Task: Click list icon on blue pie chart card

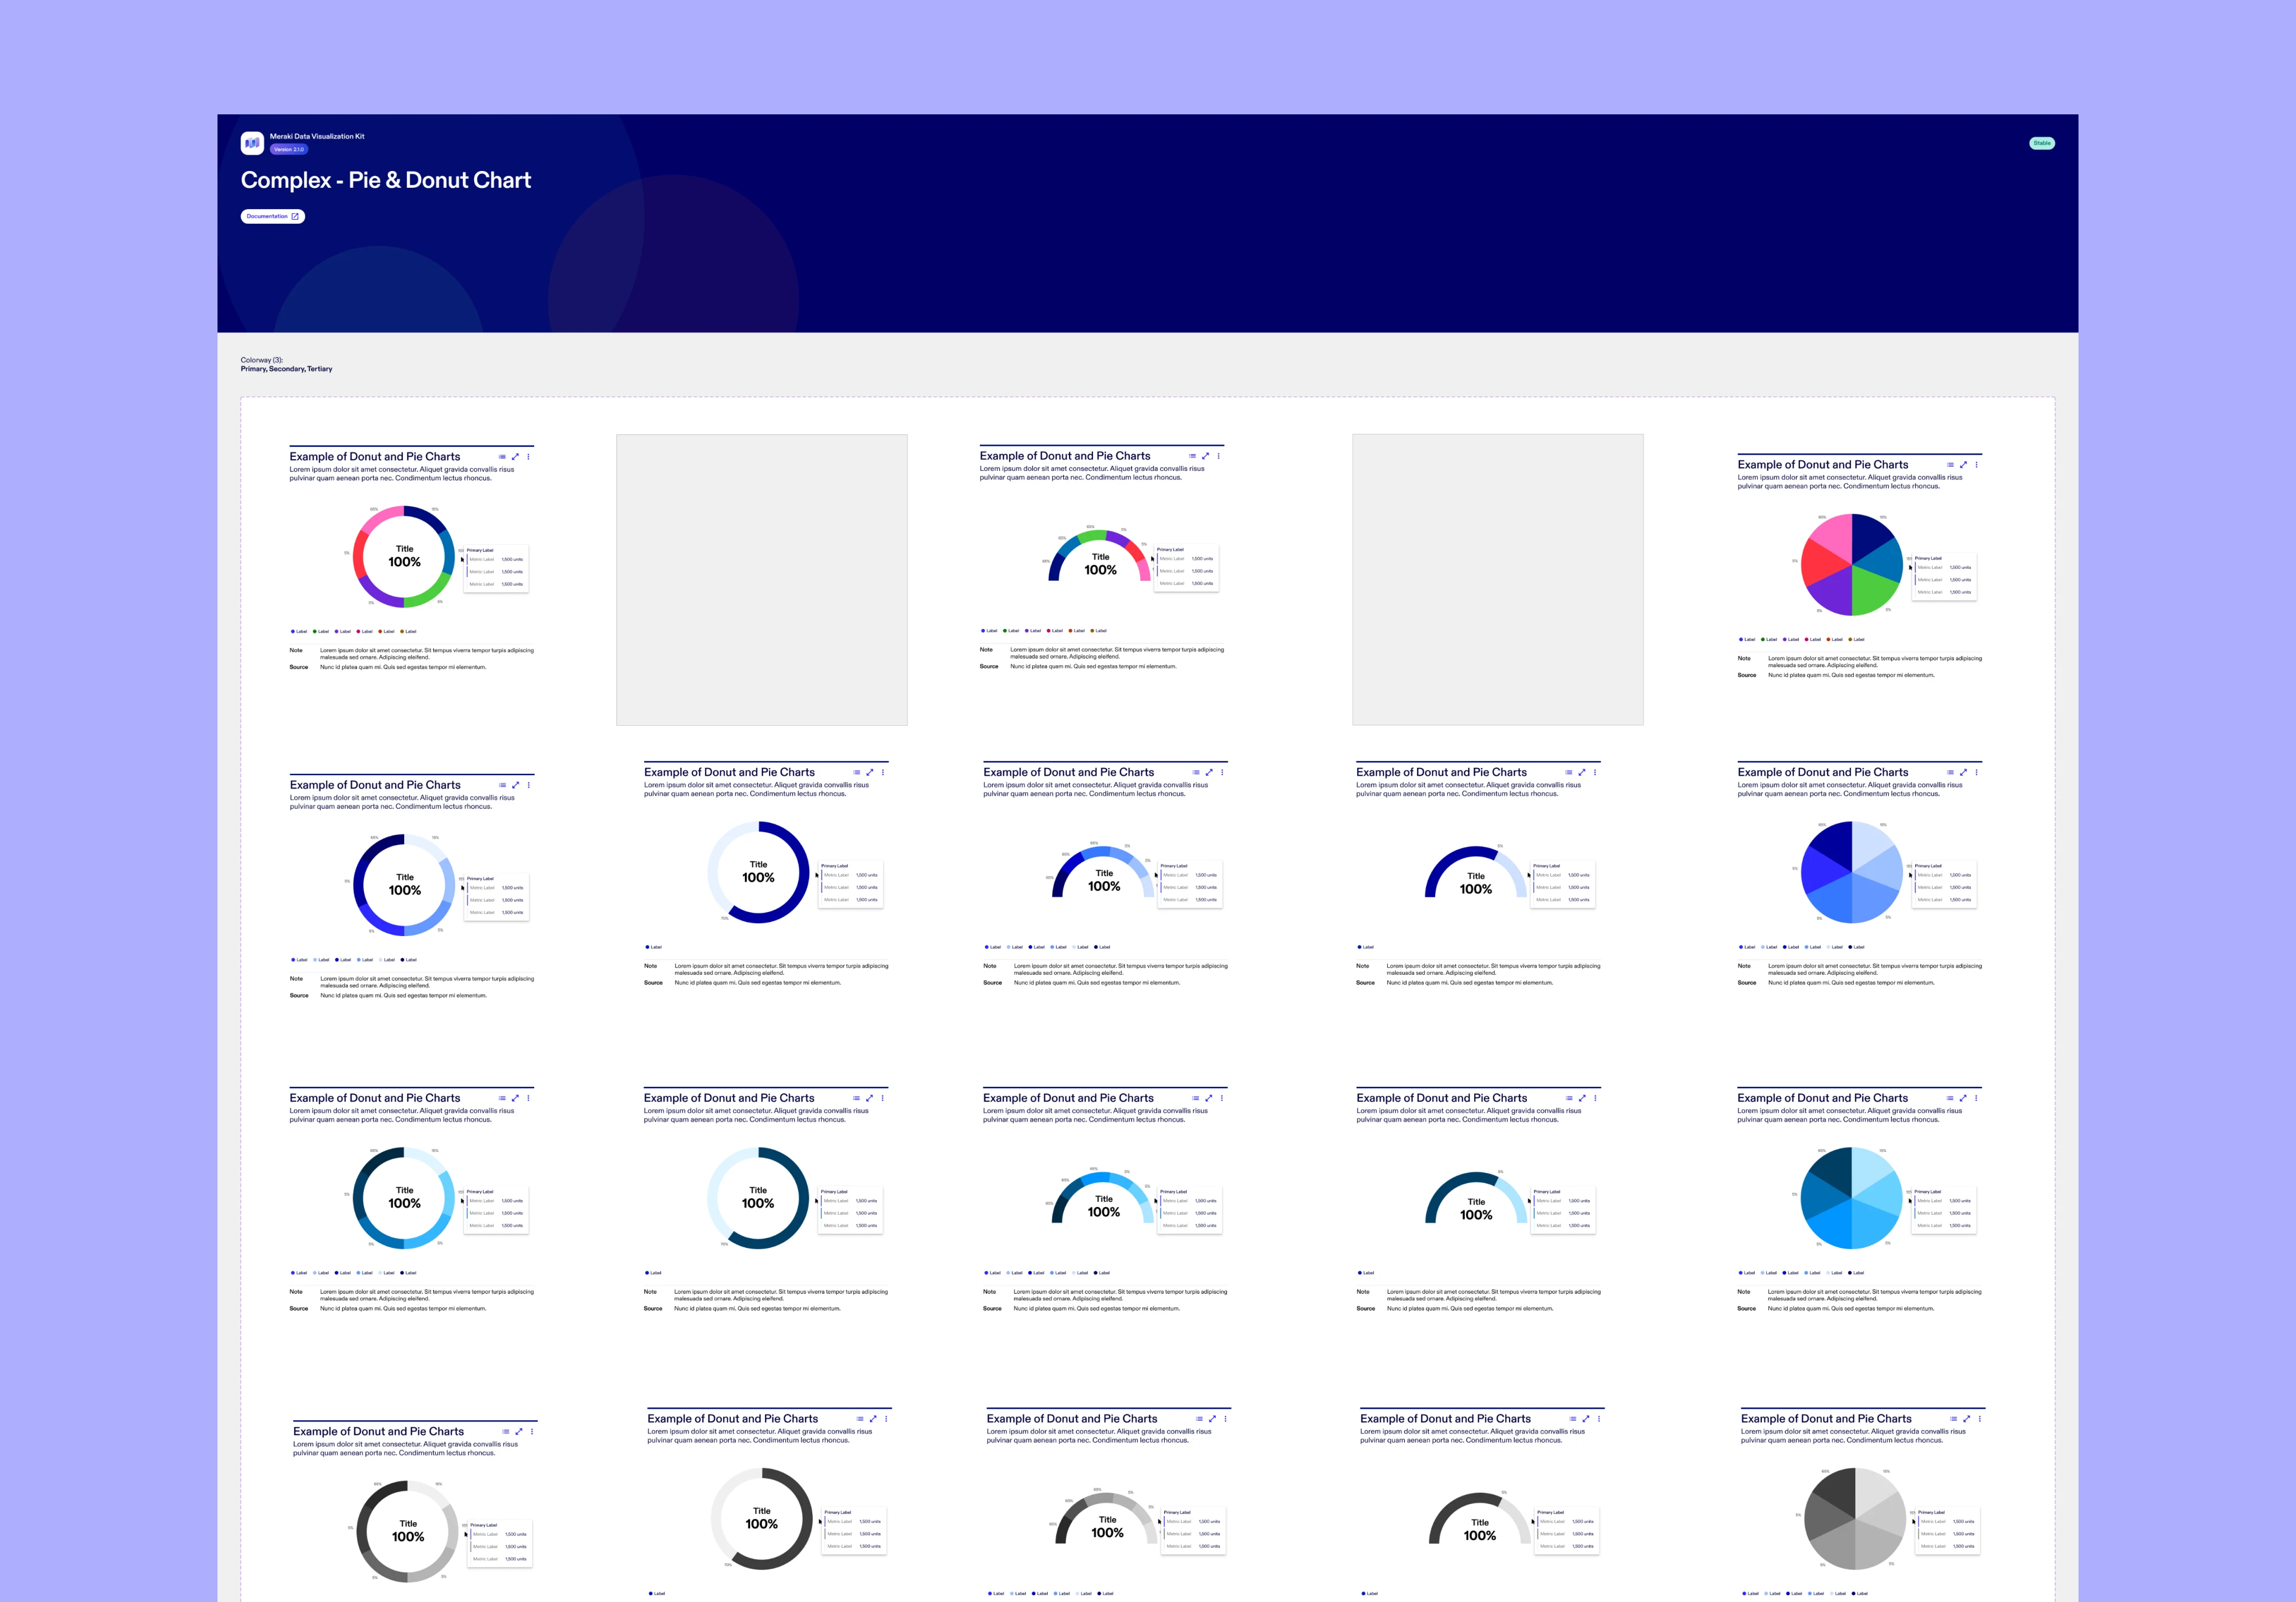Action: coord(1950,772)
